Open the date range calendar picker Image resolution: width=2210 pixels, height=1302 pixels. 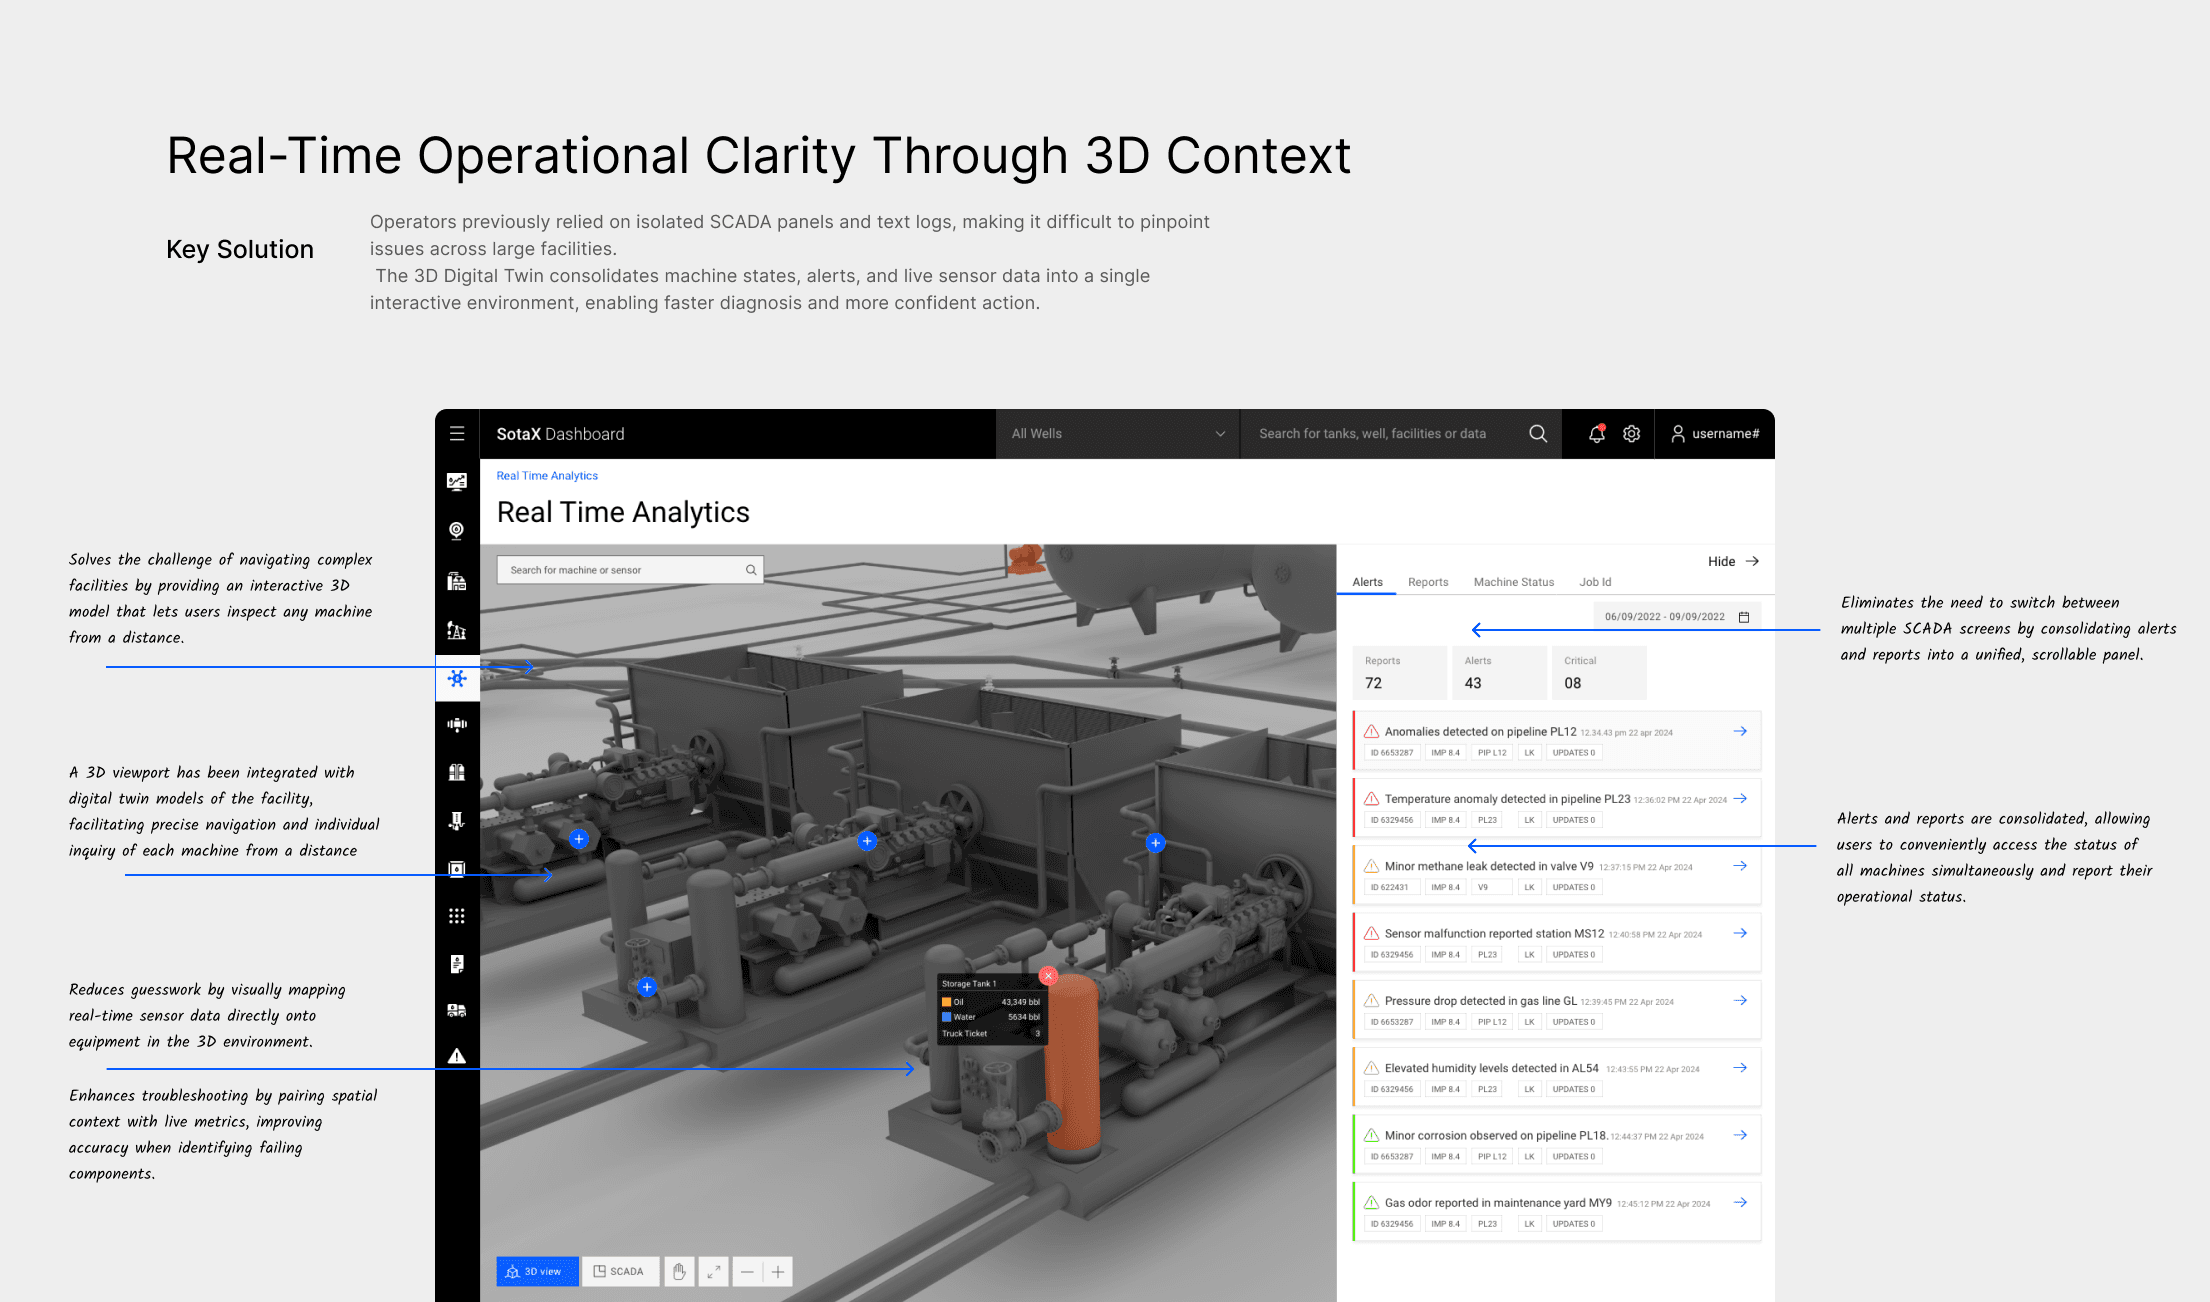click(x=1744, y=617)
